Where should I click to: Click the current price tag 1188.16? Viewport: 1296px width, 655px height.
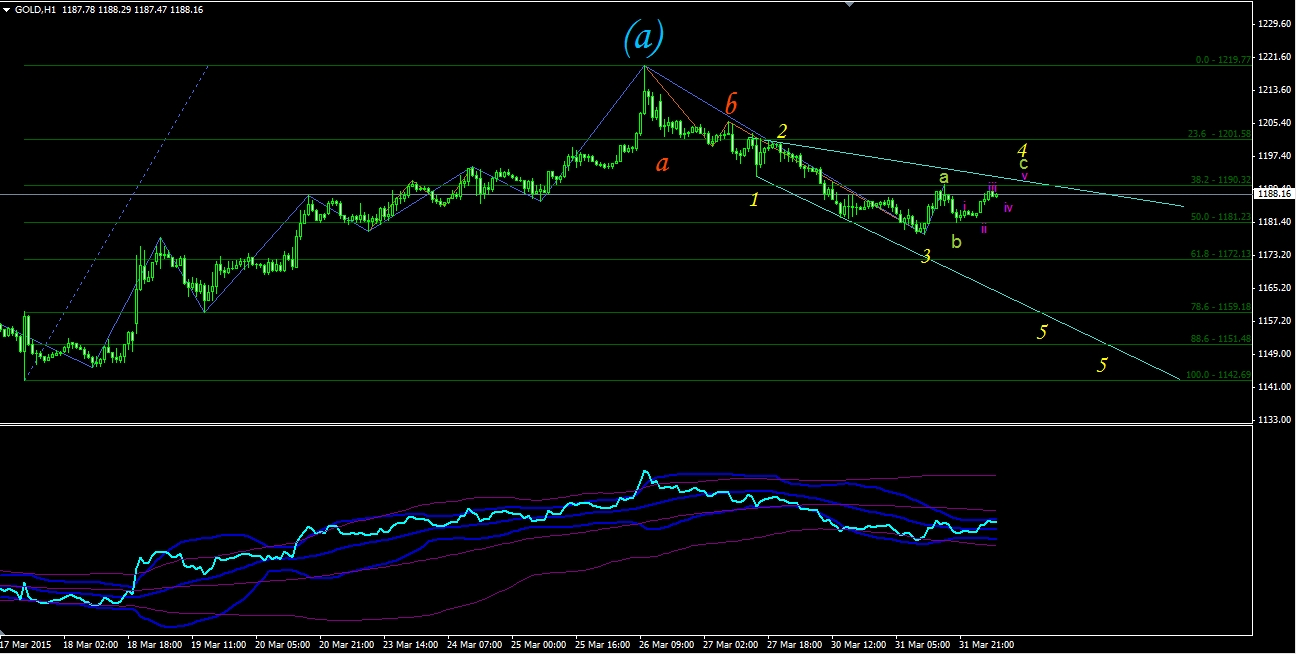tap(1274, 194)
